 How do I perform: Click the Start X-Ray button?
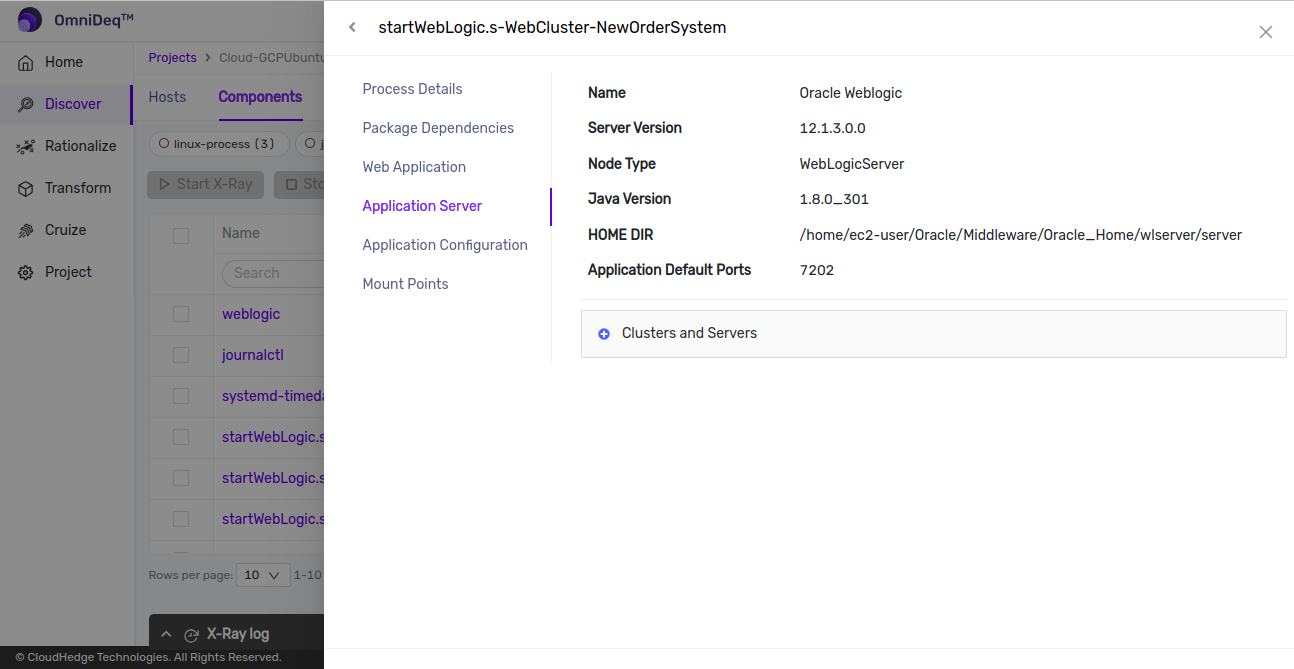pos(206,184)
